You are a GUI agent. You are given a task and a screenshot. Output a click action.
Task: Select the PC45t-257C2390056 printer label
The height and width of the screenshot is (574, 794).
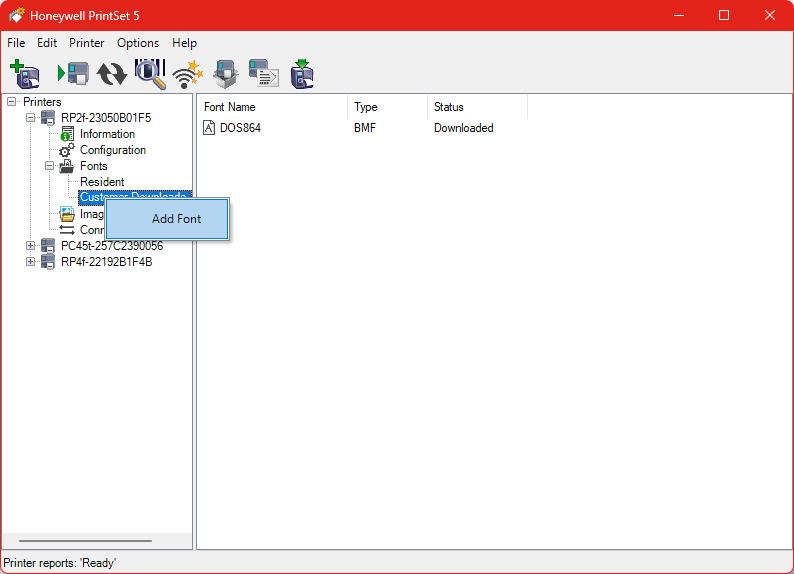(x=112, y=246)
